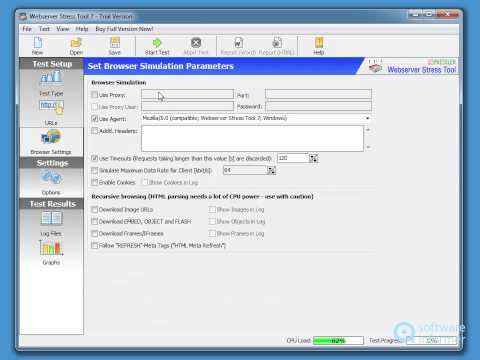Click the proxy Port input field

coord(318,94)
